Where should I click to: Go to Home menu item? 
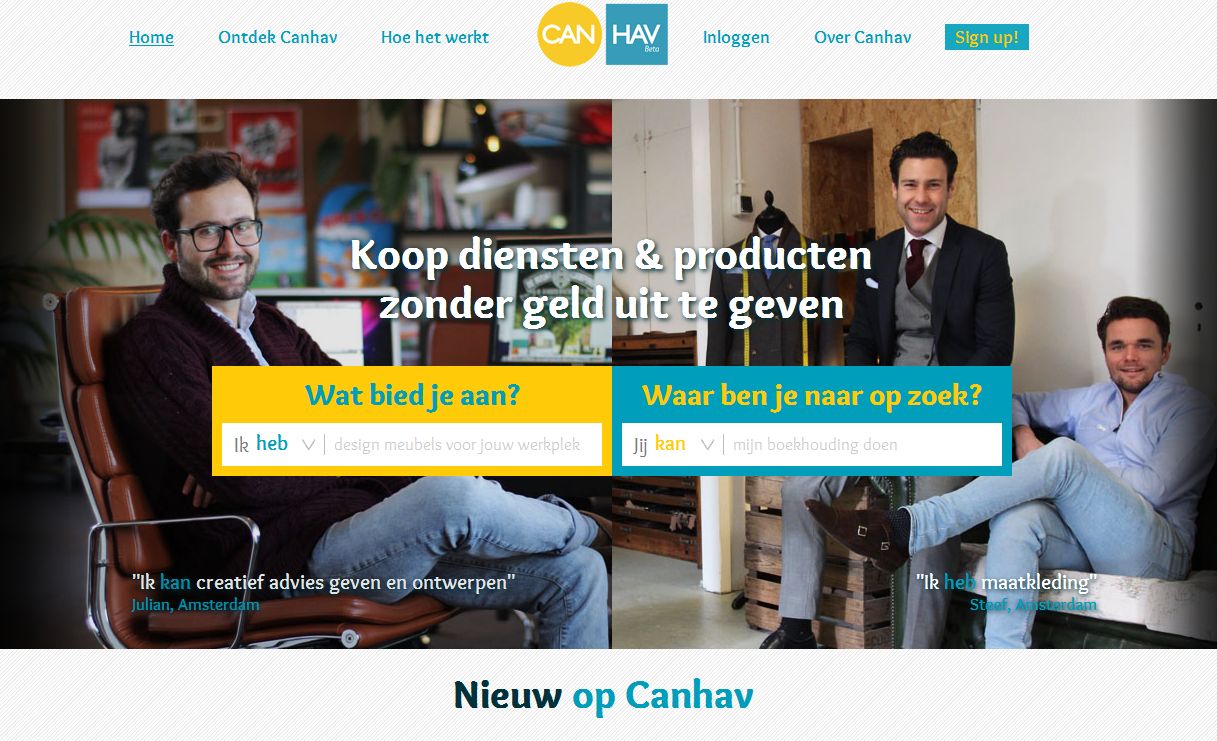[151, 38]
